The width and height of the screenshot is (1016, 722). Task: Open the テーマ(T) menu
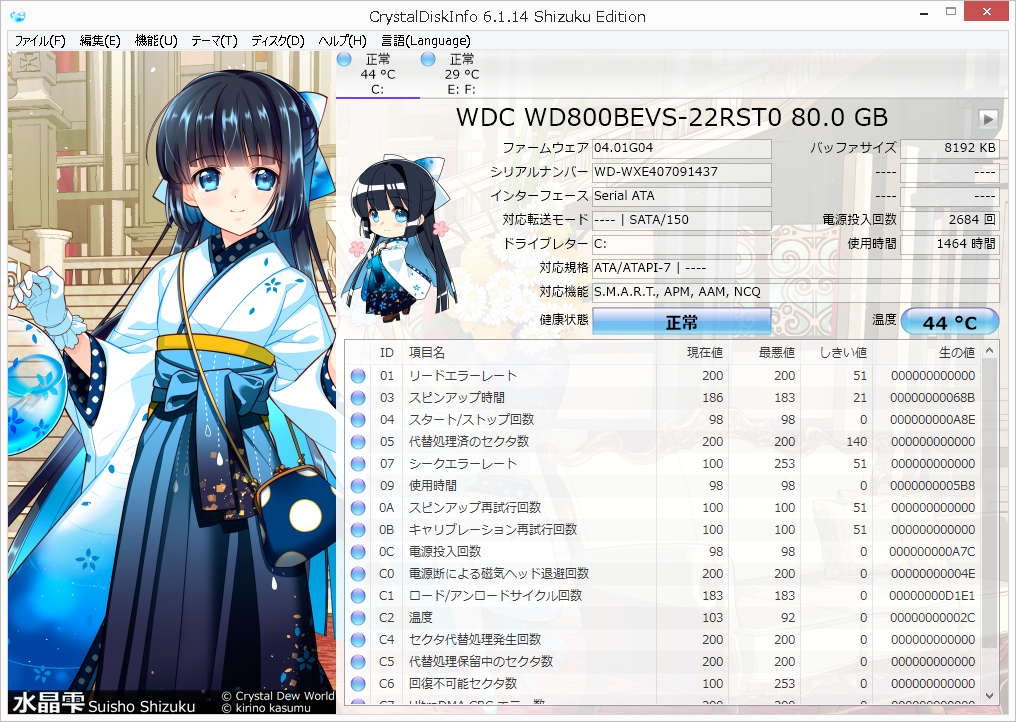214,41
